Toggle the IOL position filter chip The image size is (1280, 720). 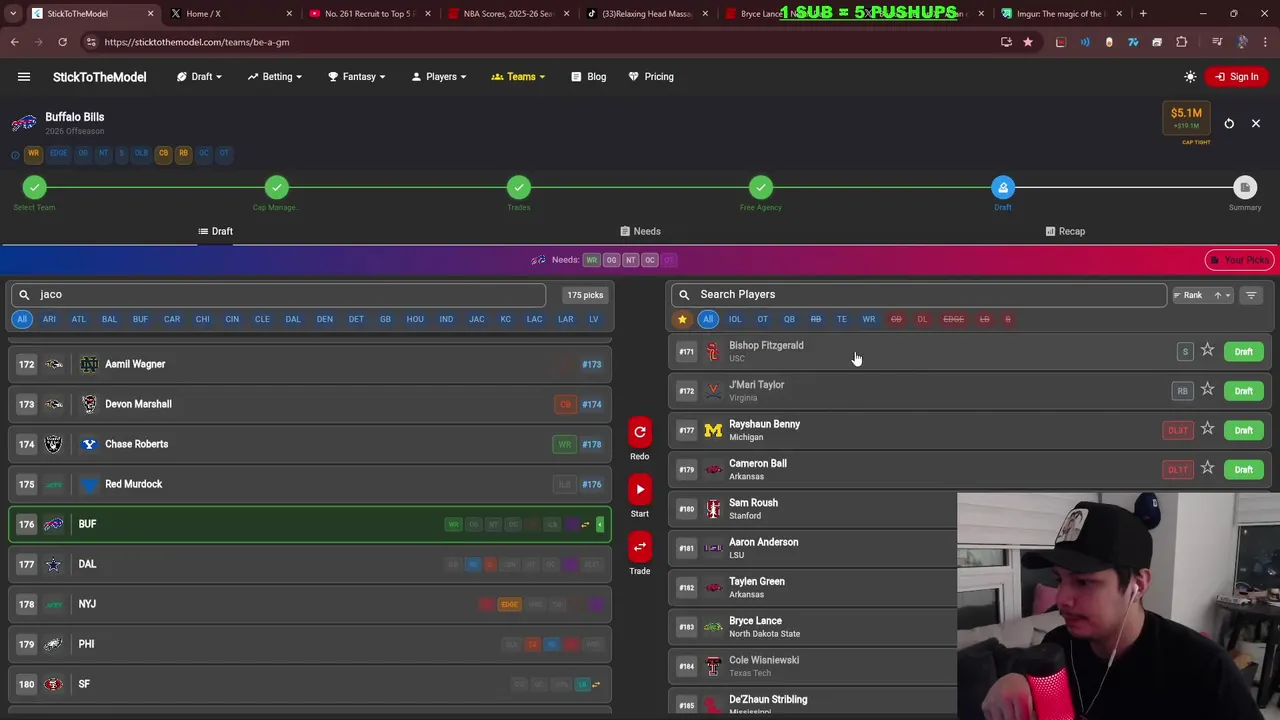[735, 319]
